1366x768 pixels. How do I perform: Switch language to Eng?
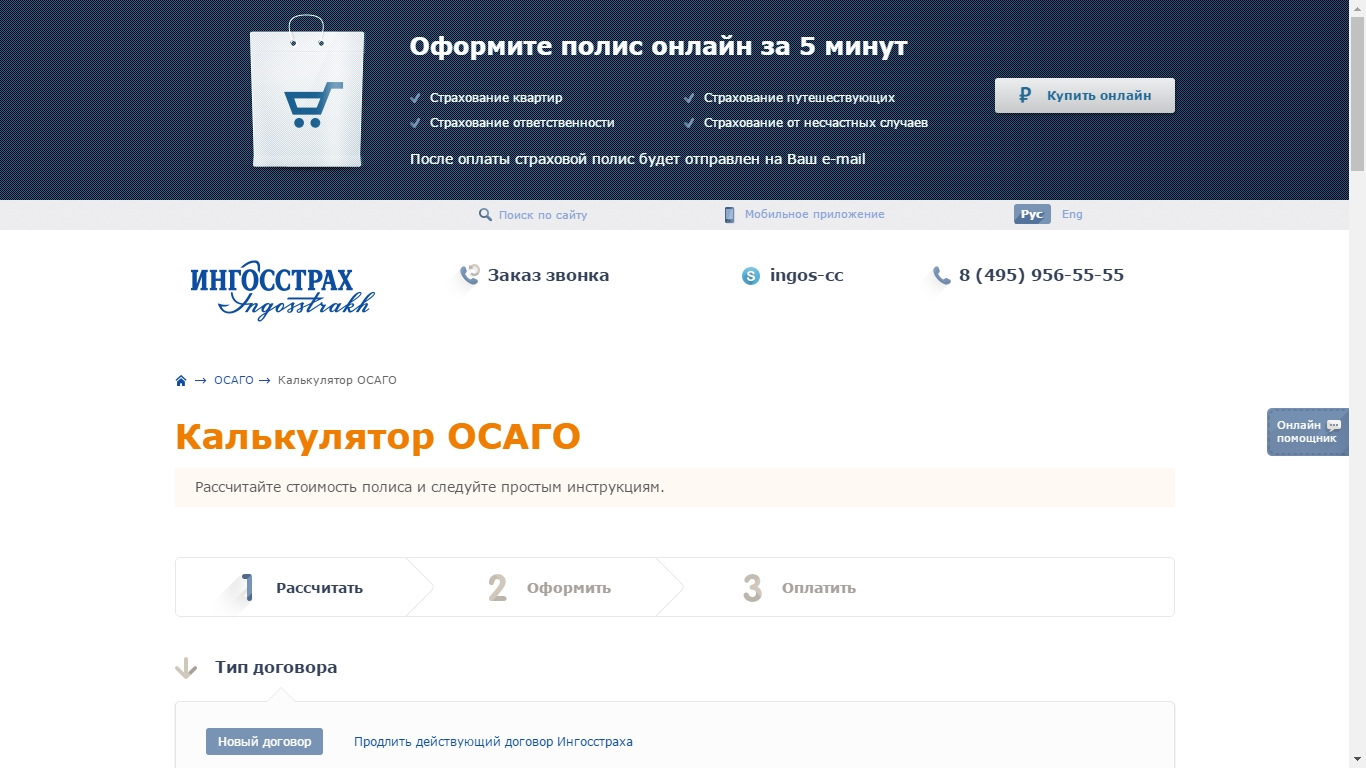pos(1072,215)
